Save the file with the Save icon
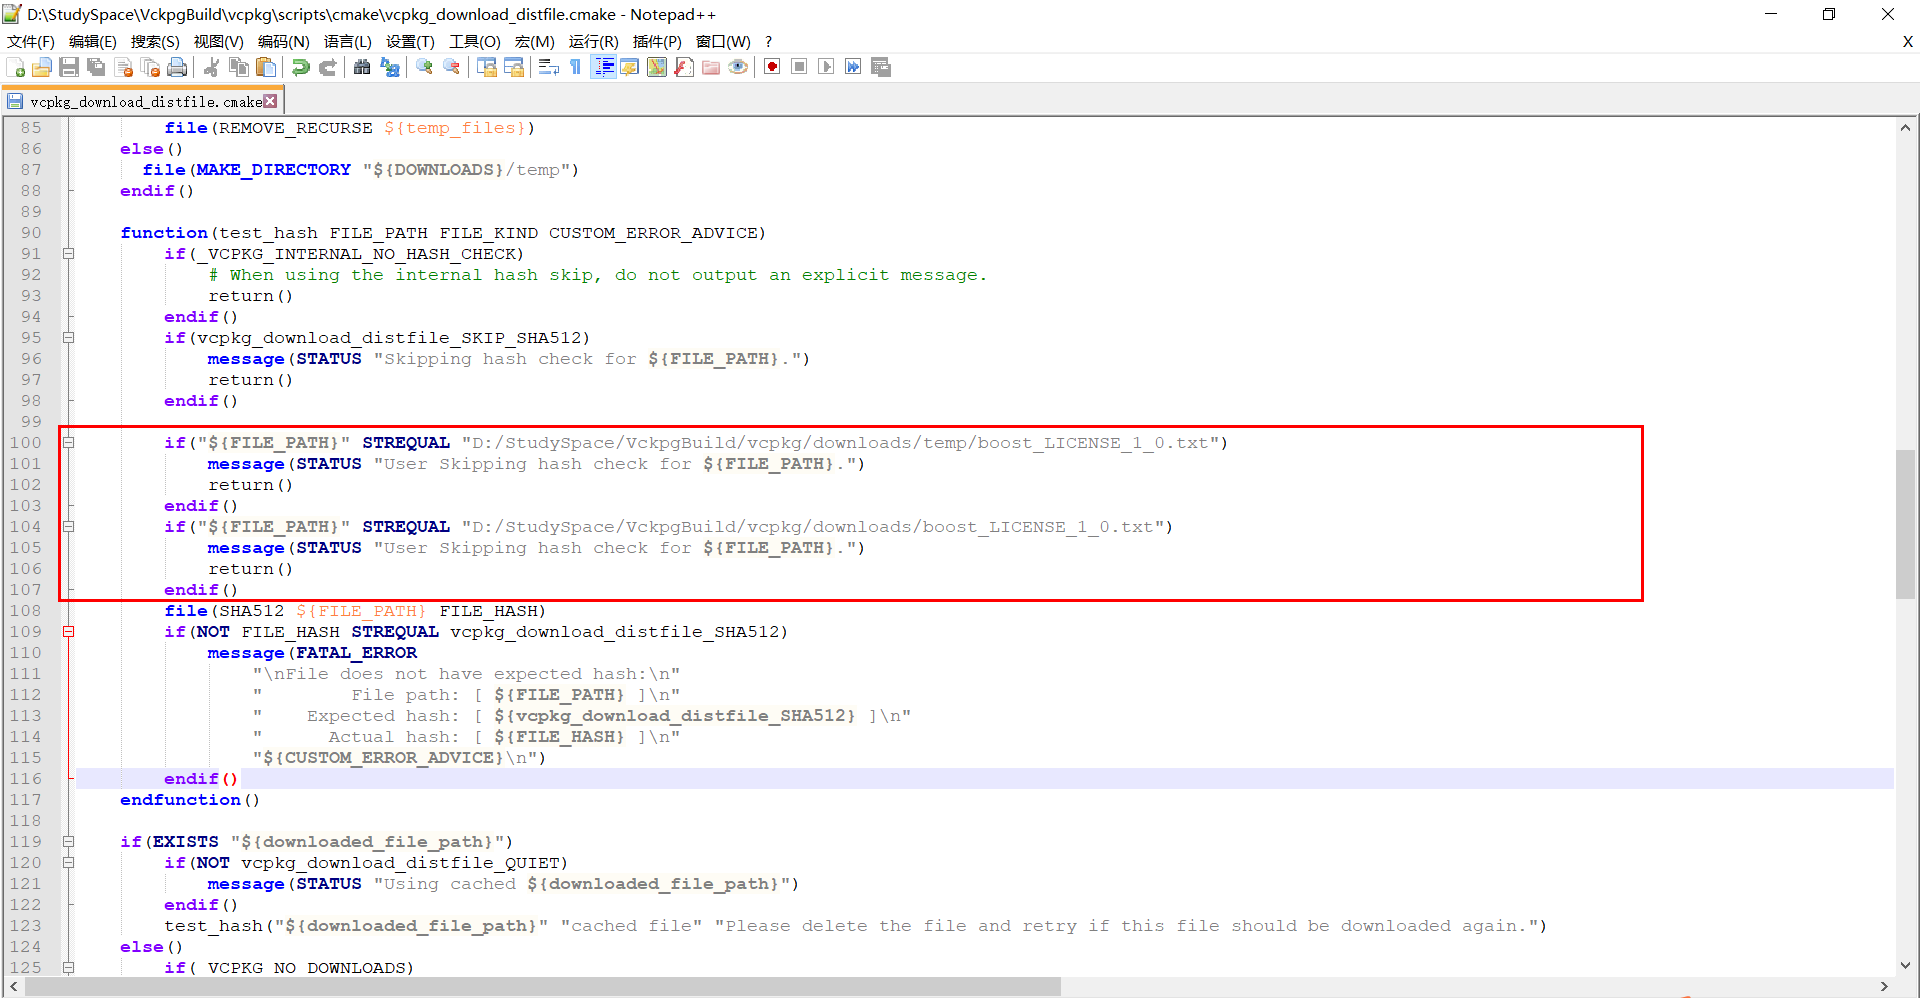 click(x=69, y=67)
